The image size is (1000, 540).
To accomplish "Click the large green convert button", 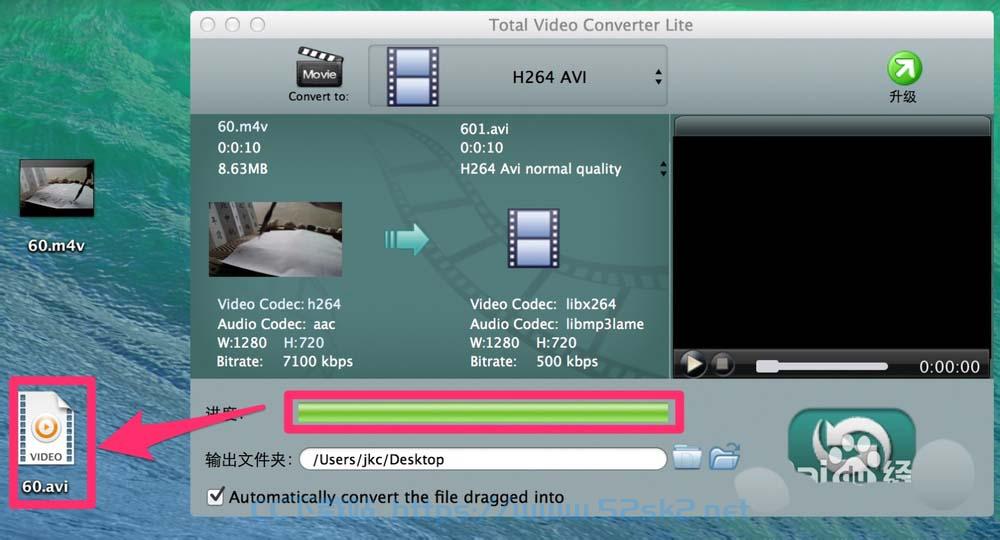I will click(851, 445).
